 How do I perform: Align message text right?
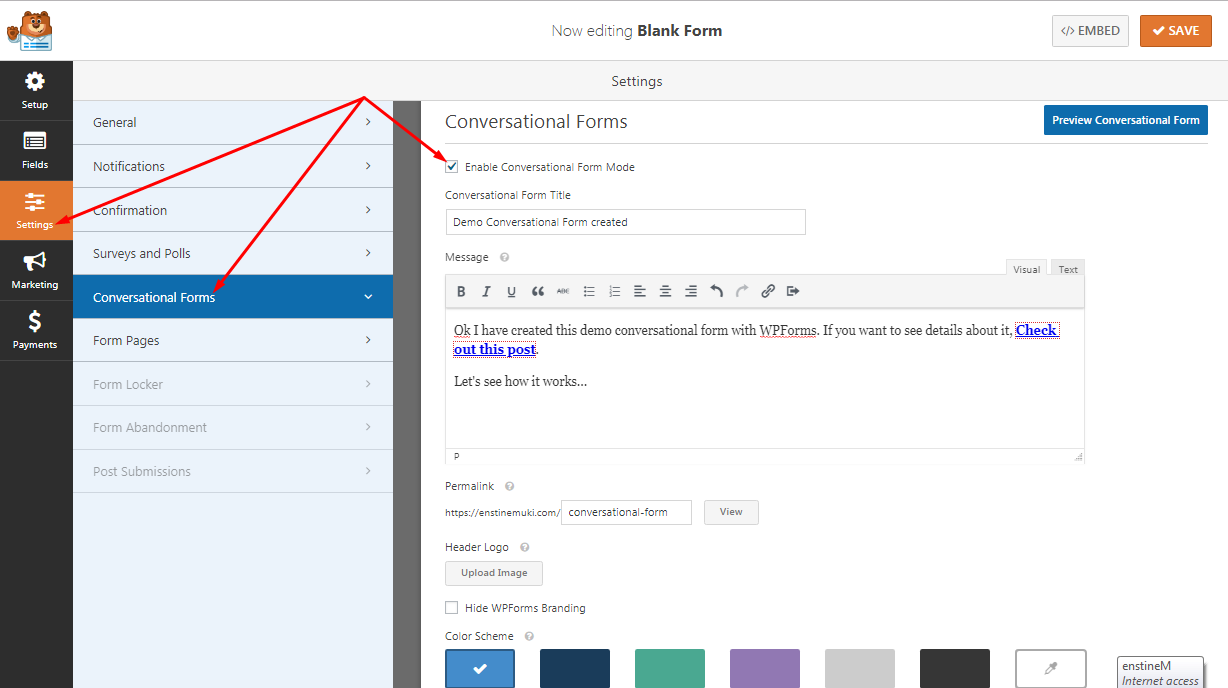(691, 291)
